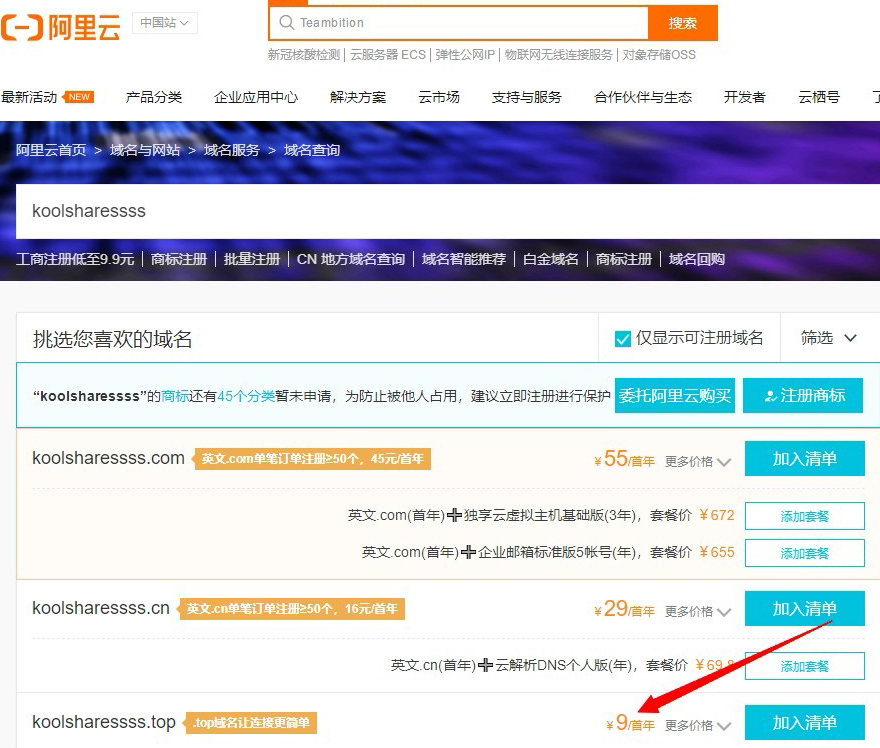Screen dimensions: 880x748
Task: Click the orange 搜索 button
Action: point(682,23)
